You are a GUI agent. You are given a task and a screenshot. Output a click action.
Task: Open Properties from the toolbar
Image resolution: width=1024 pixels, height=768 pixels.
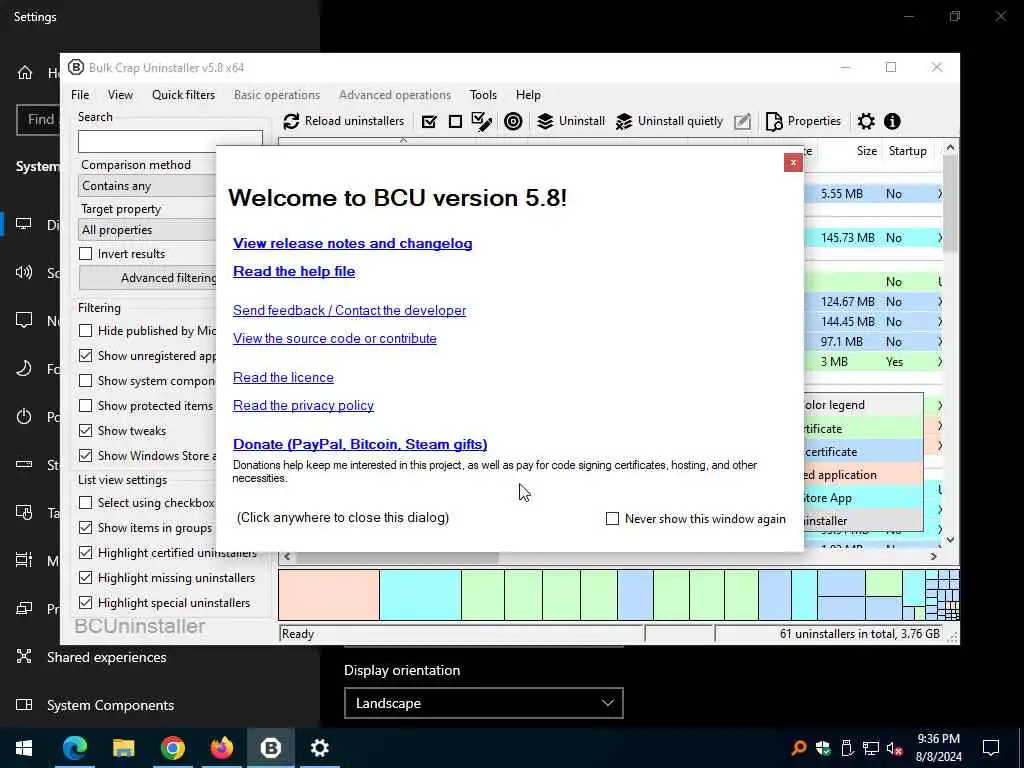[803, 121]
